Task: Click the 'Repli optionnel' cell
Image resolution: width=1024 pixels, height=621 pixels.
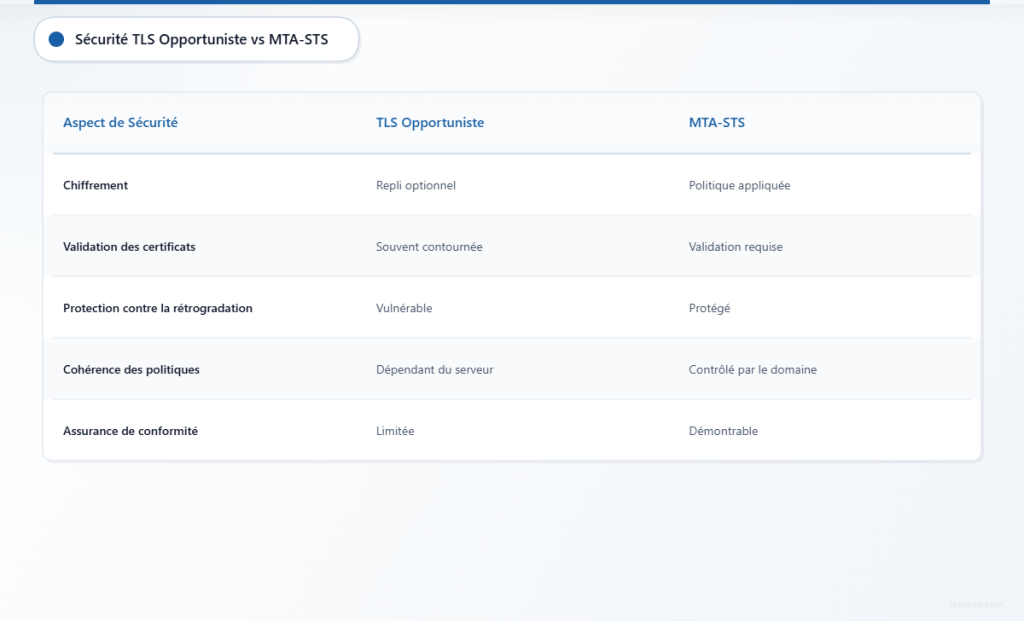Action: click(x=415, y=185)
